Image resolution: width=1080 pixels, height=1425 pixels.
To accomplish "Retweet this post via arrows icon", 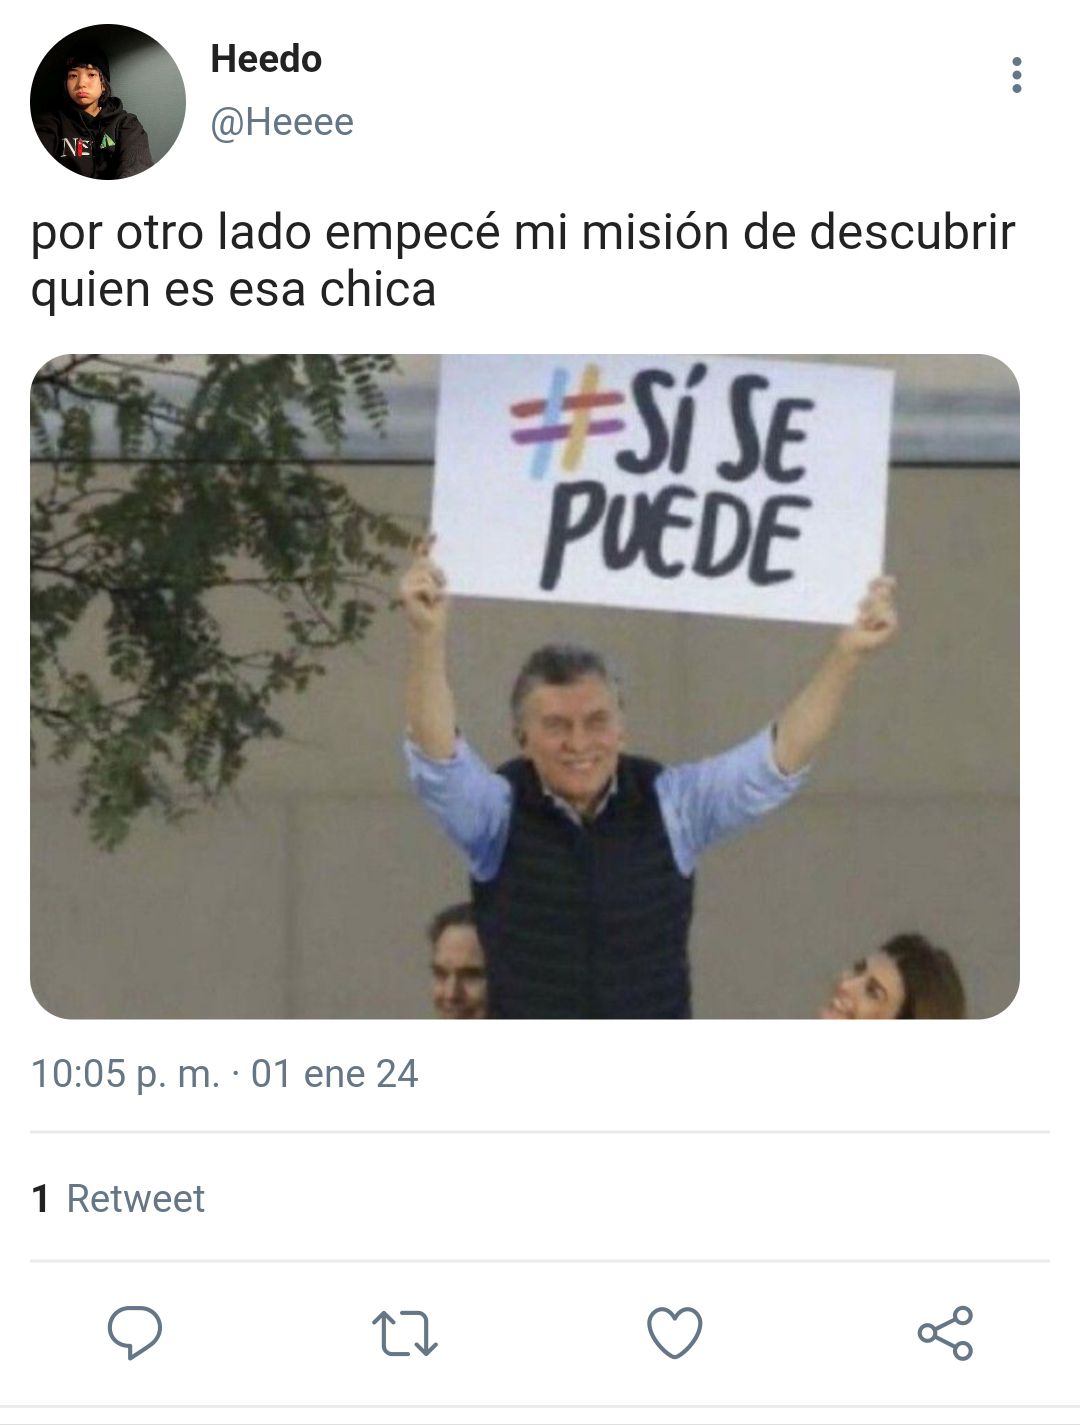I will pyautogui.click(x=405, y=1334).
